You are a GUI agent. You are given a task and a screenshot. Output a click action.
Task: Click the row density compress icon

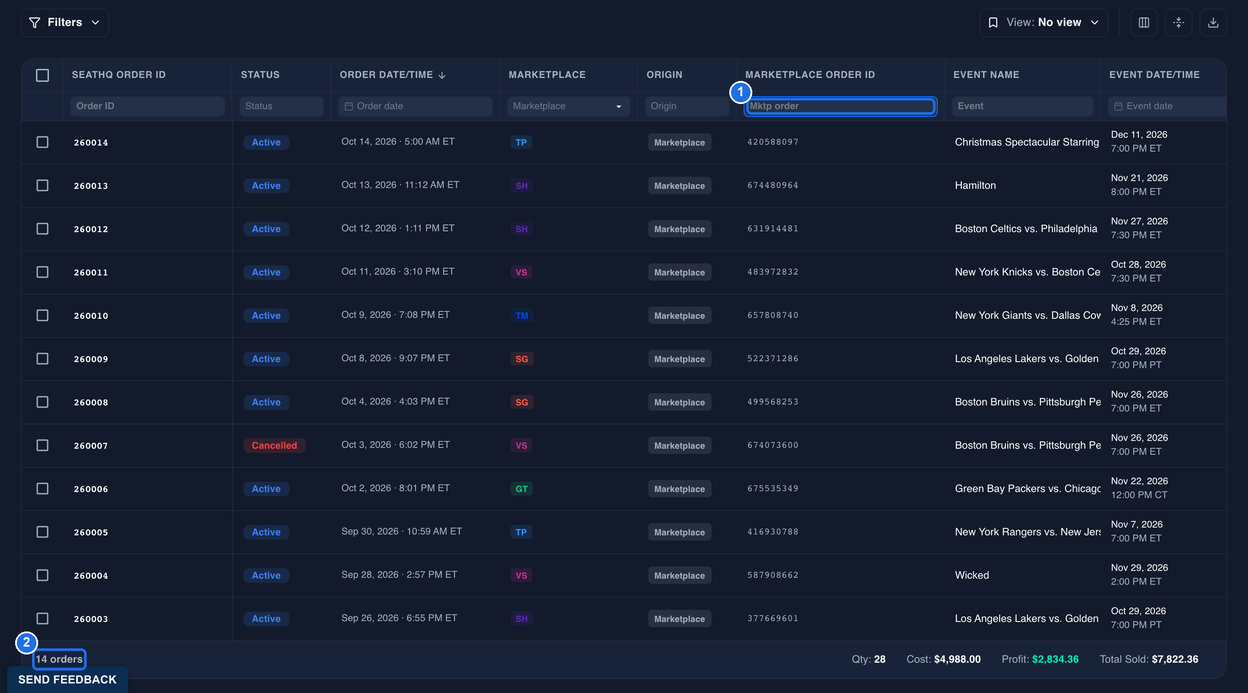(x=1178, y=22)
